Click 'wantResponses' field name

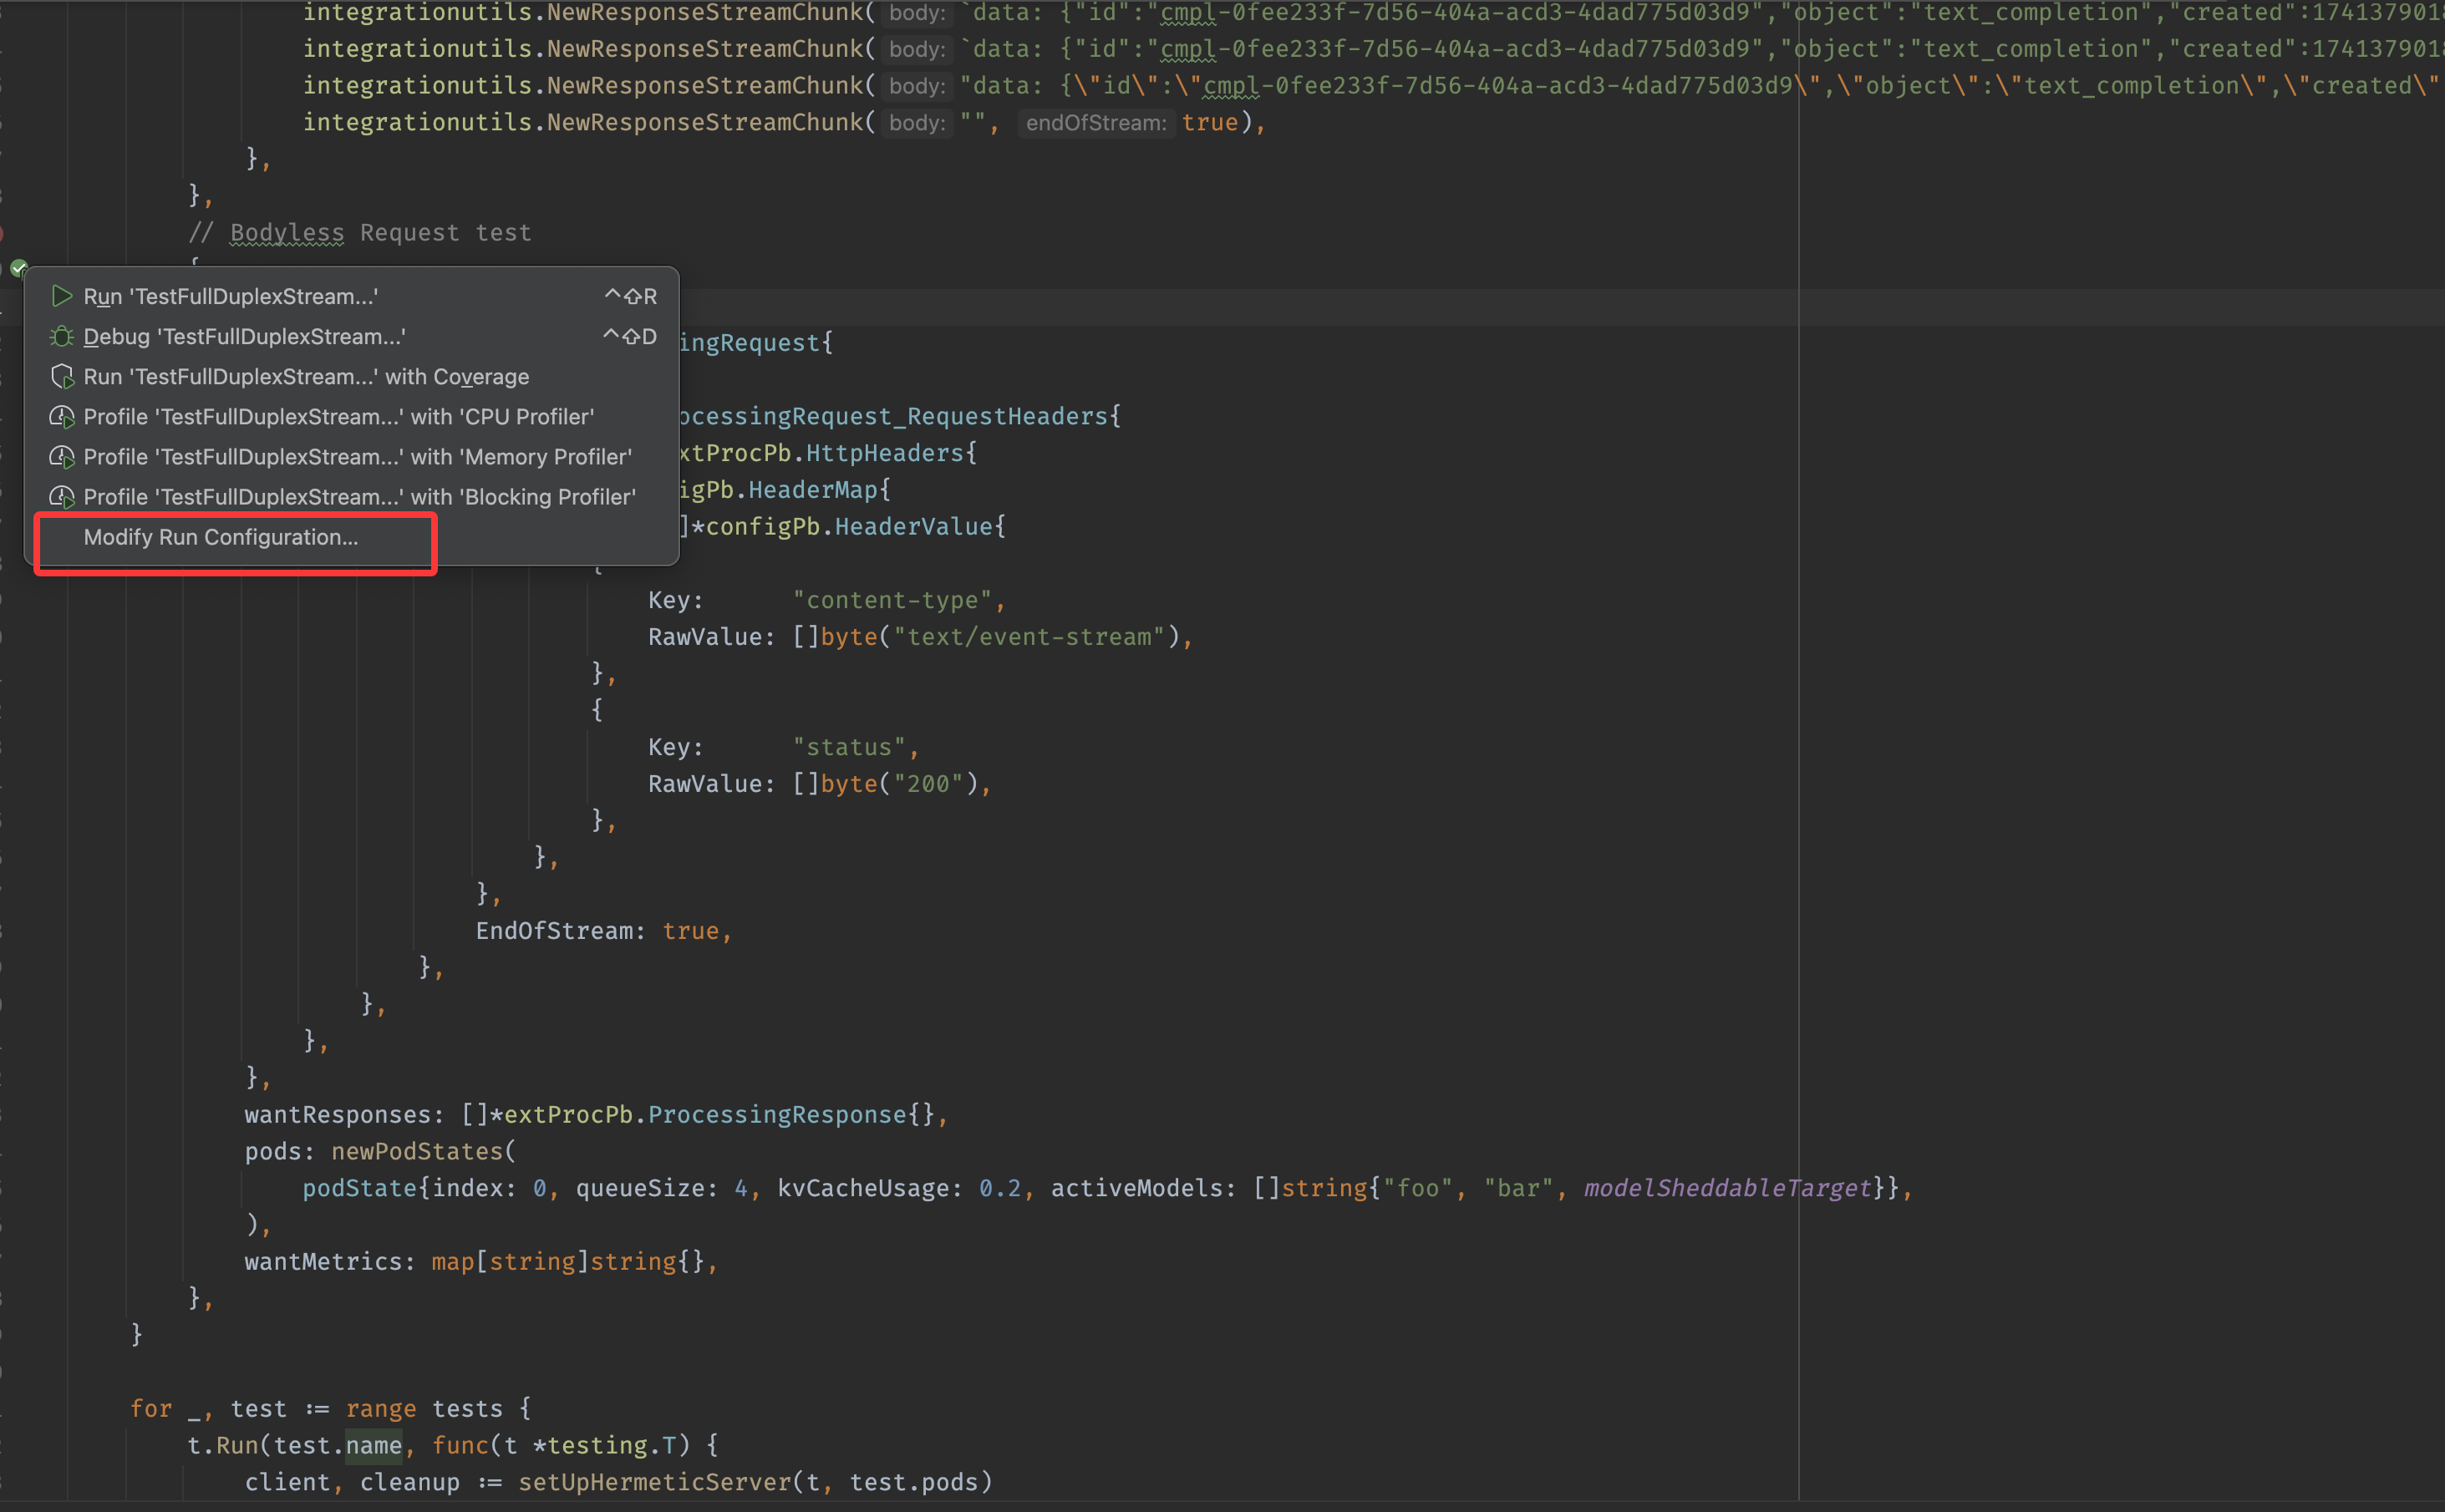click(x=338, y=1114)
